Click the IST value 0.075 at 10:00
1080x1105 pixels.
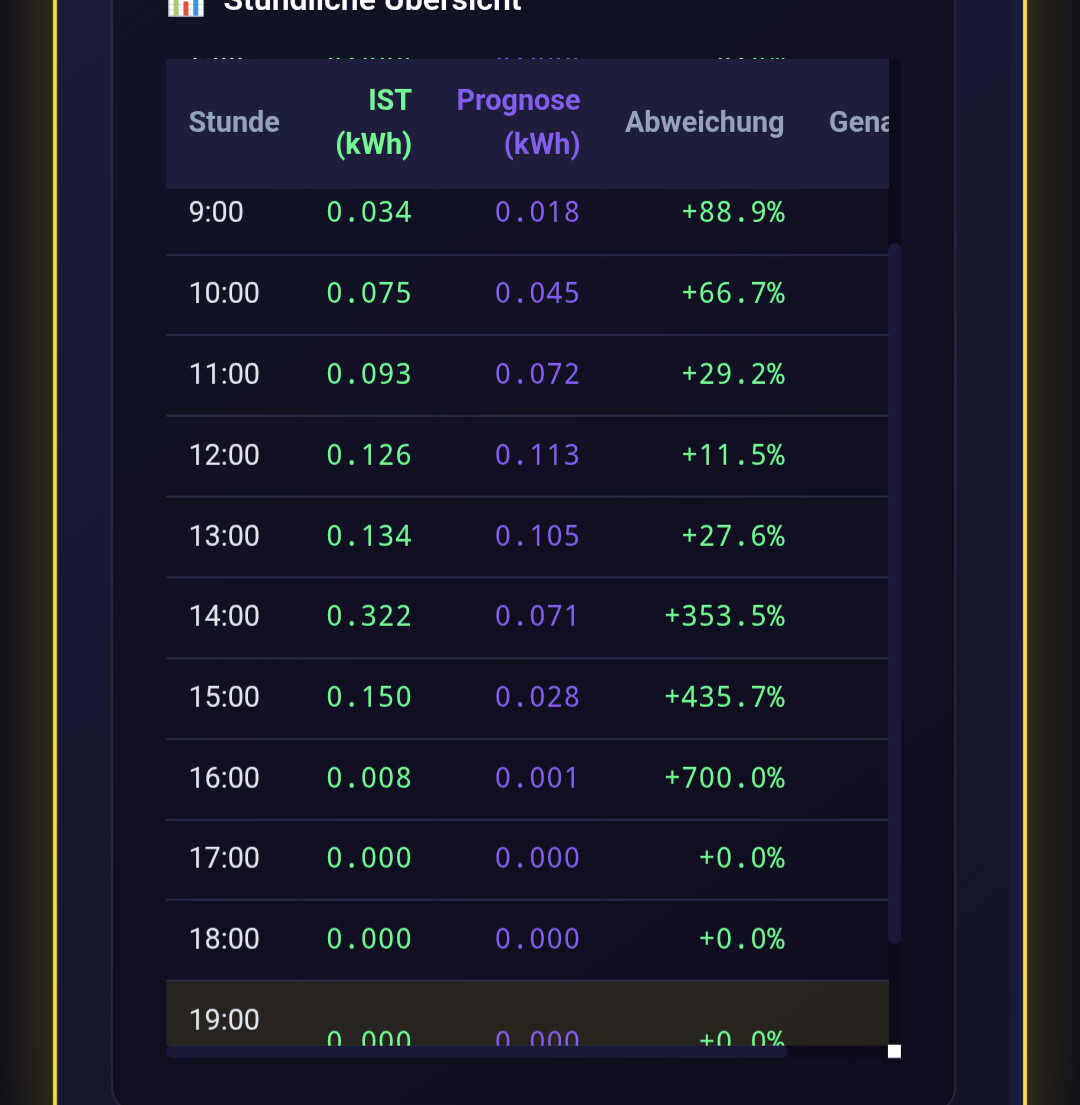pos(369,293)
